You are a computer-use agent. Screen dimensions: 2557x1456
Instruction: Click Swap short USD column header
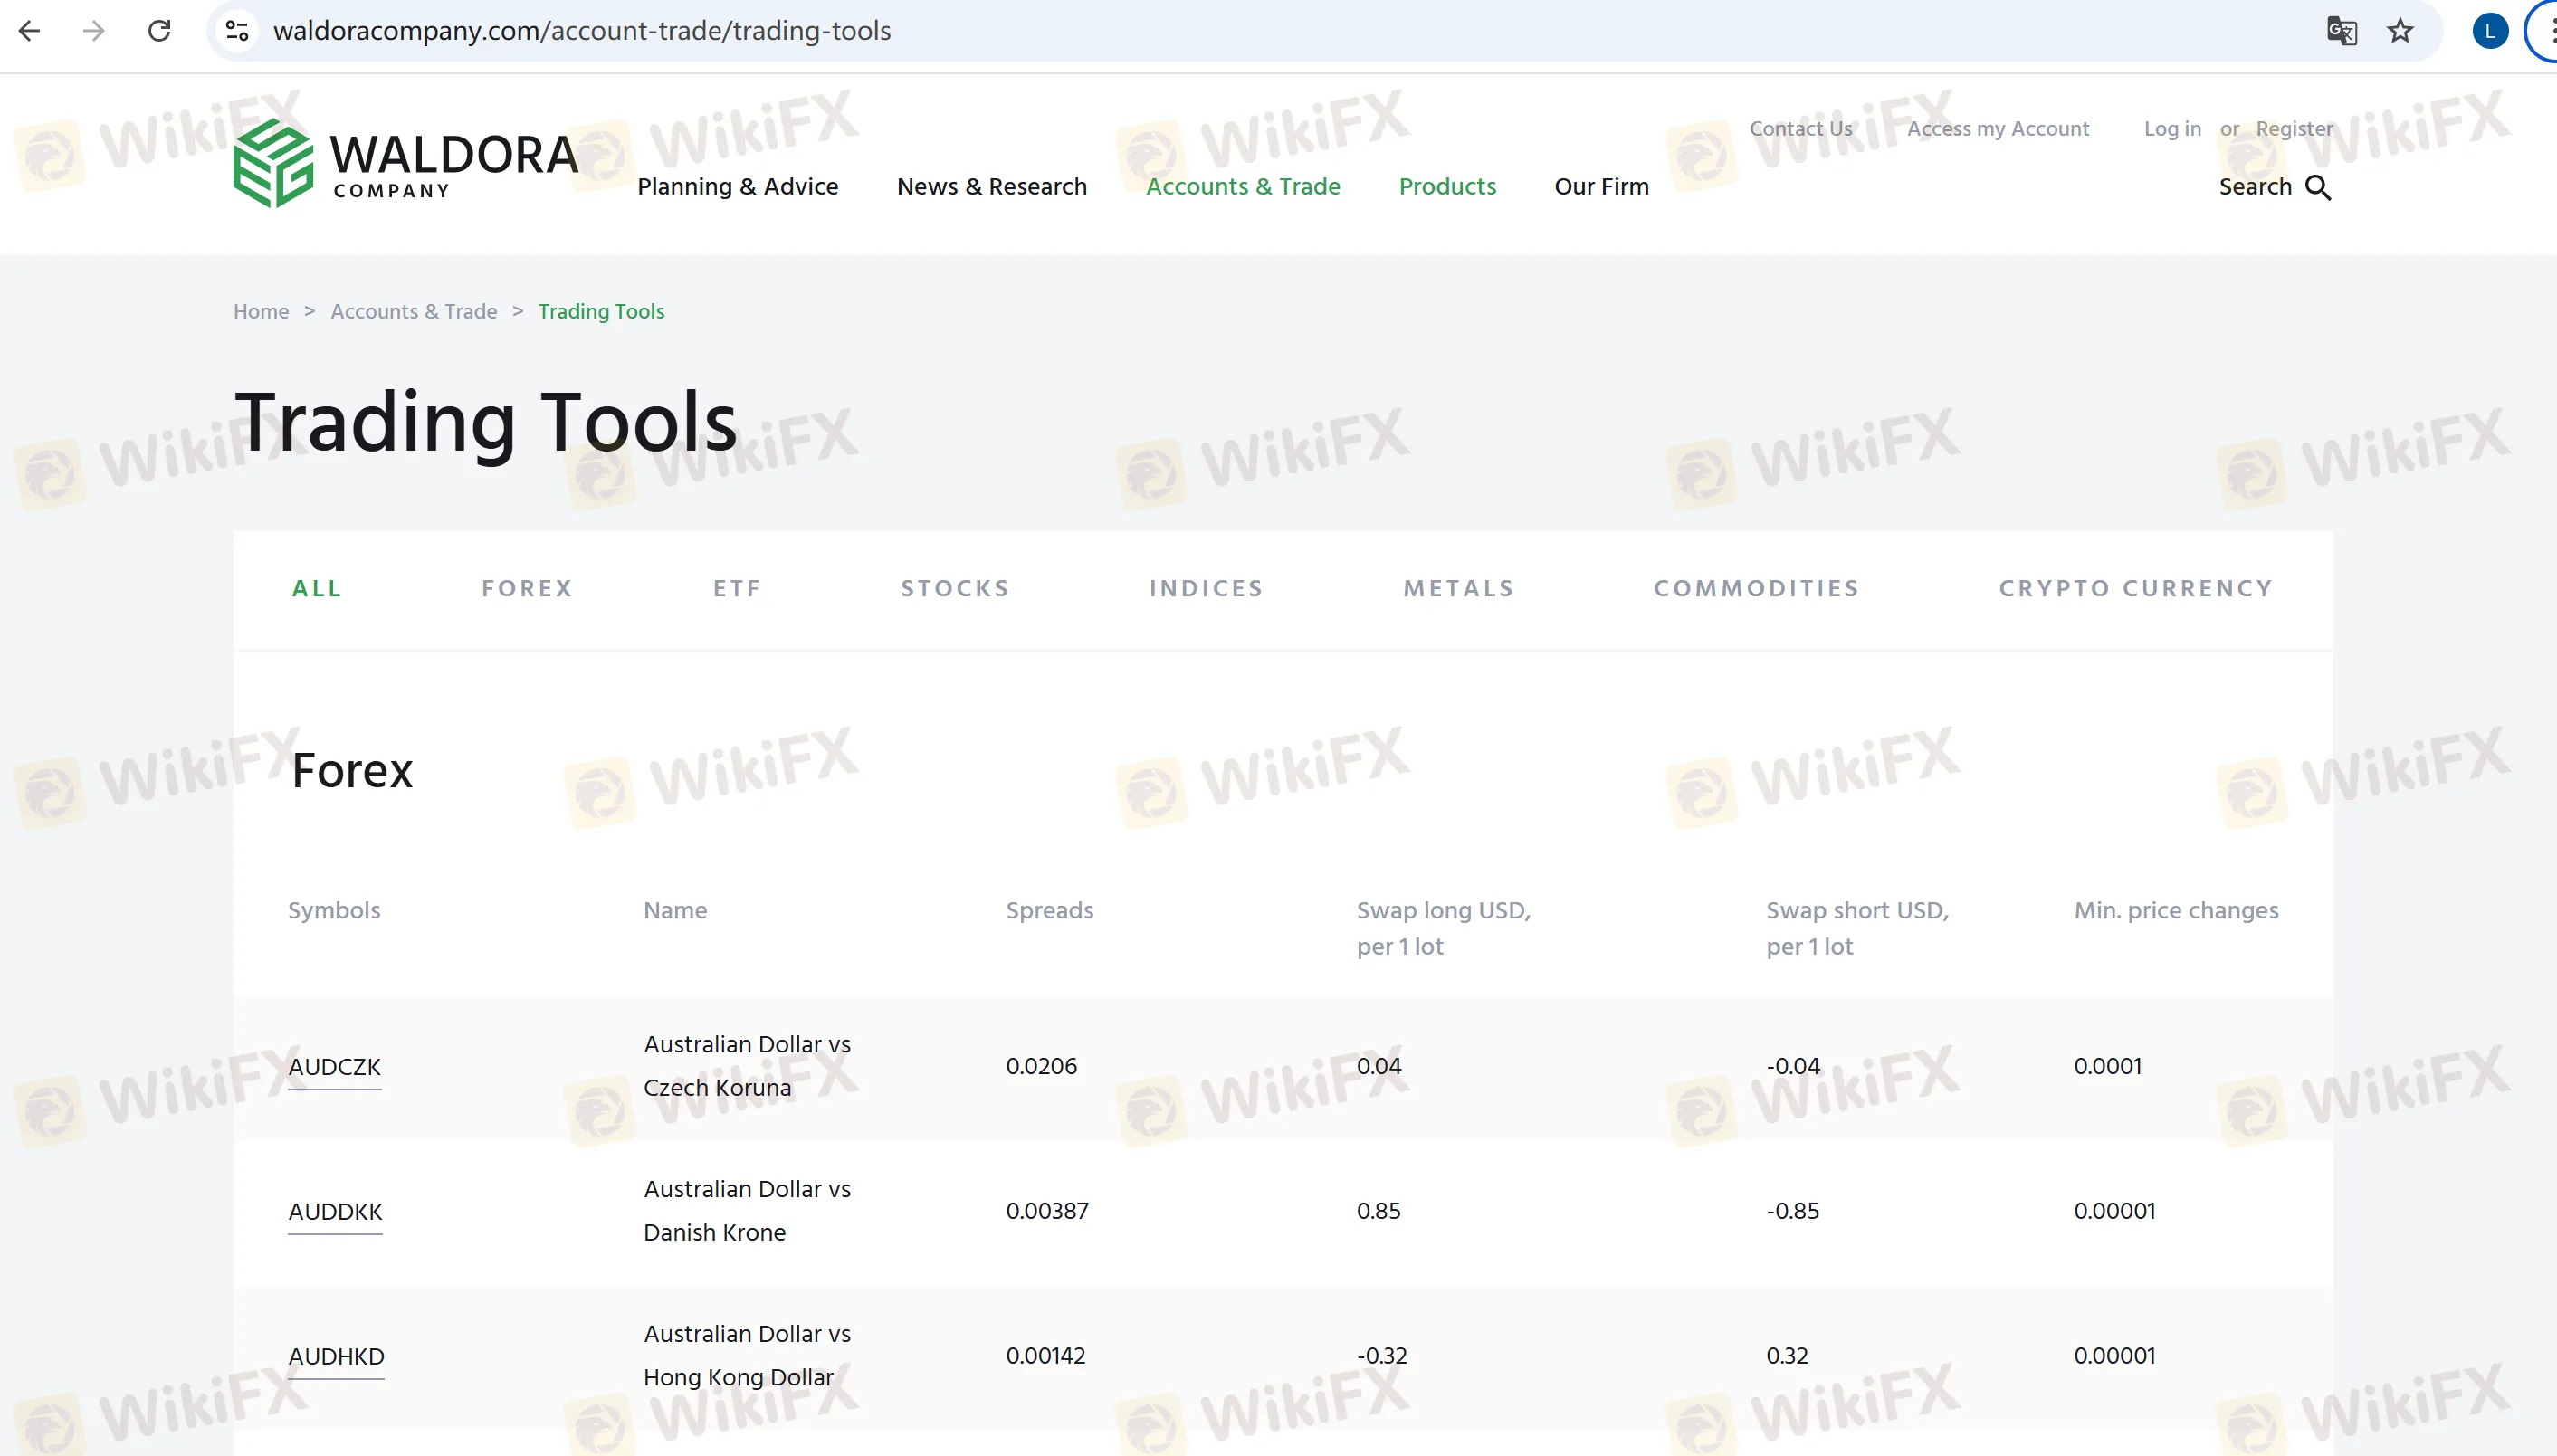coord(1857,928)
